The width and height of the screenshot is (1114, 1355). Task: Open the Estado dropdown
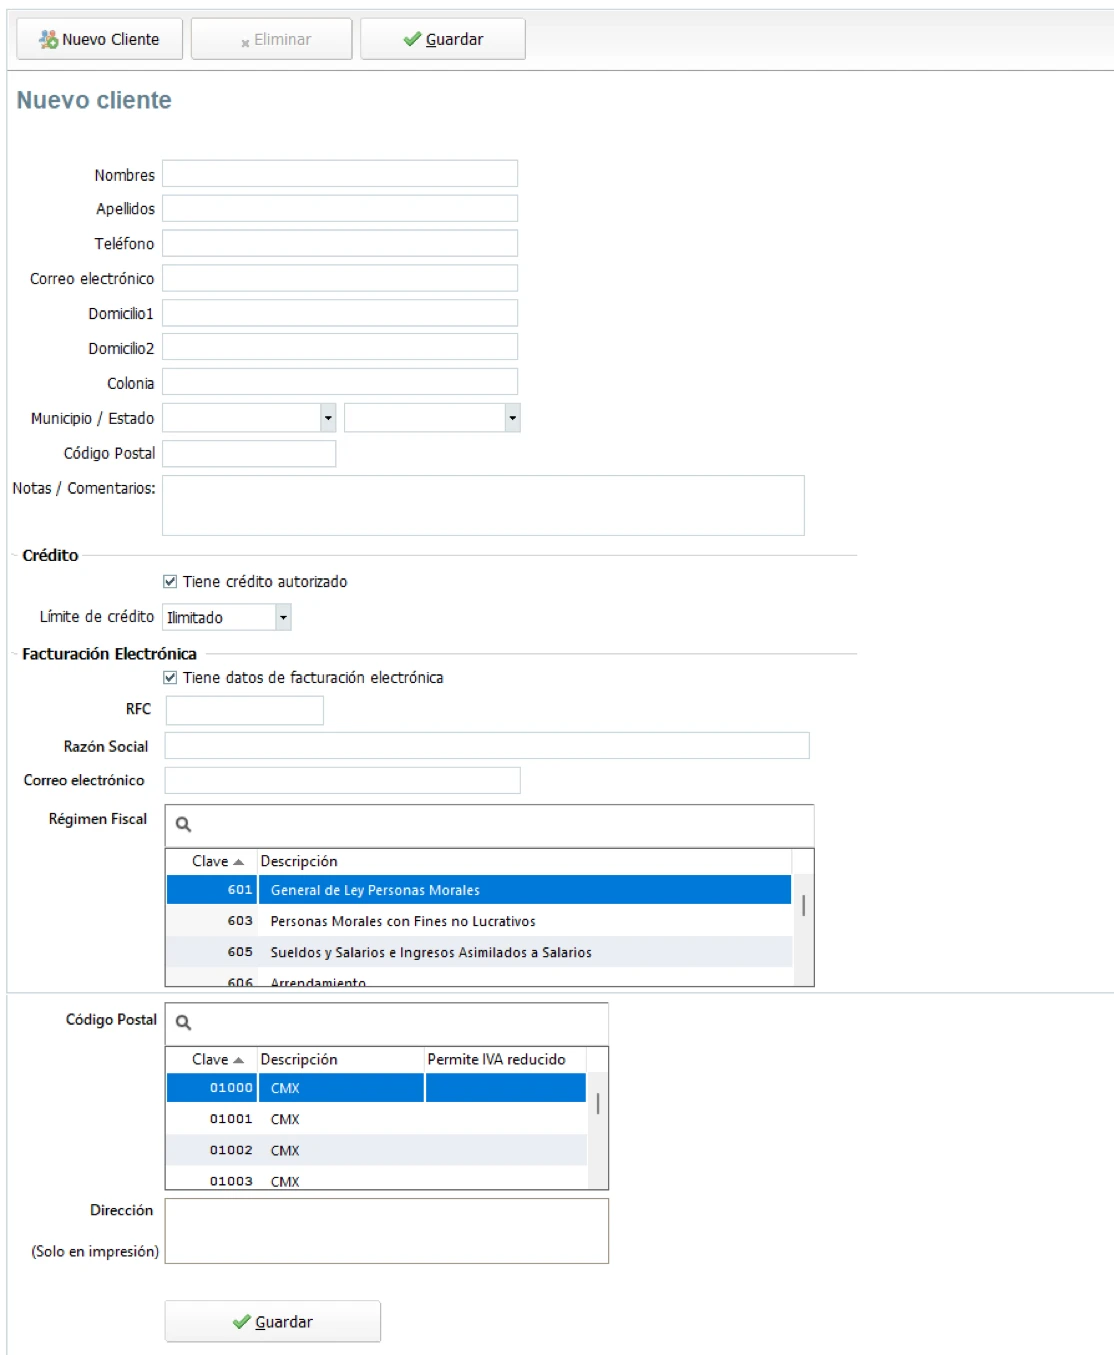click(x=512, y=418)
